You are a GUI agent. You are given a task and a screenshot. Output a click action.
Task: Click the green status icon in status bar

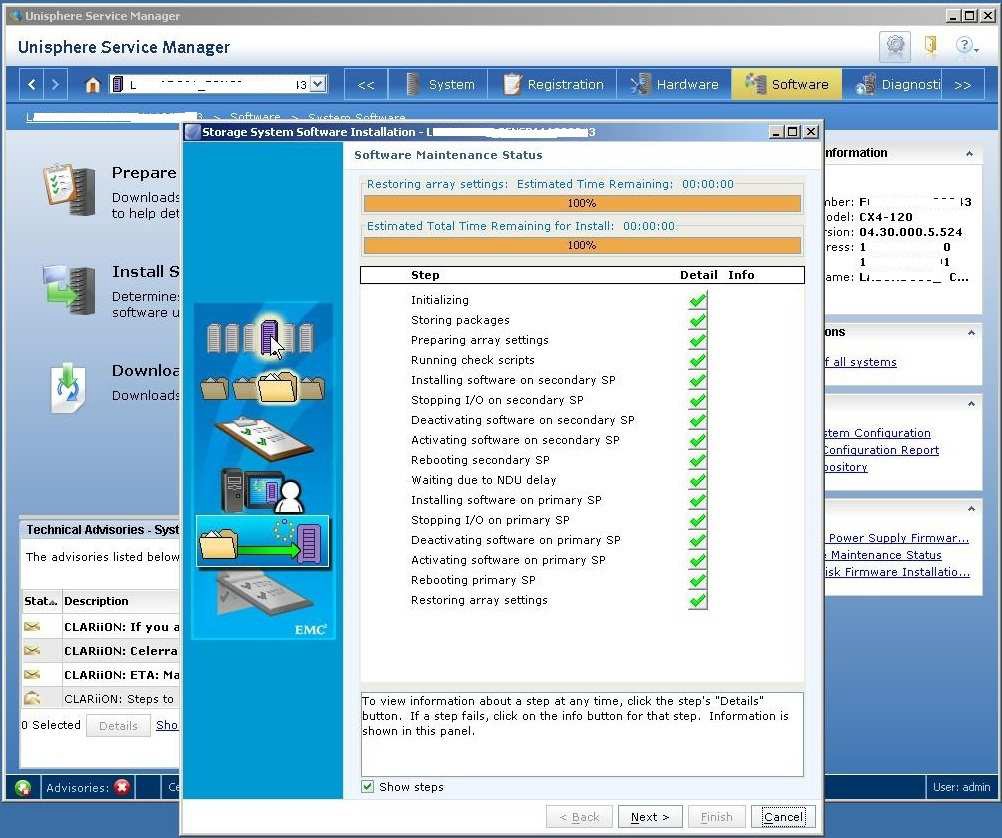point(23,788)
